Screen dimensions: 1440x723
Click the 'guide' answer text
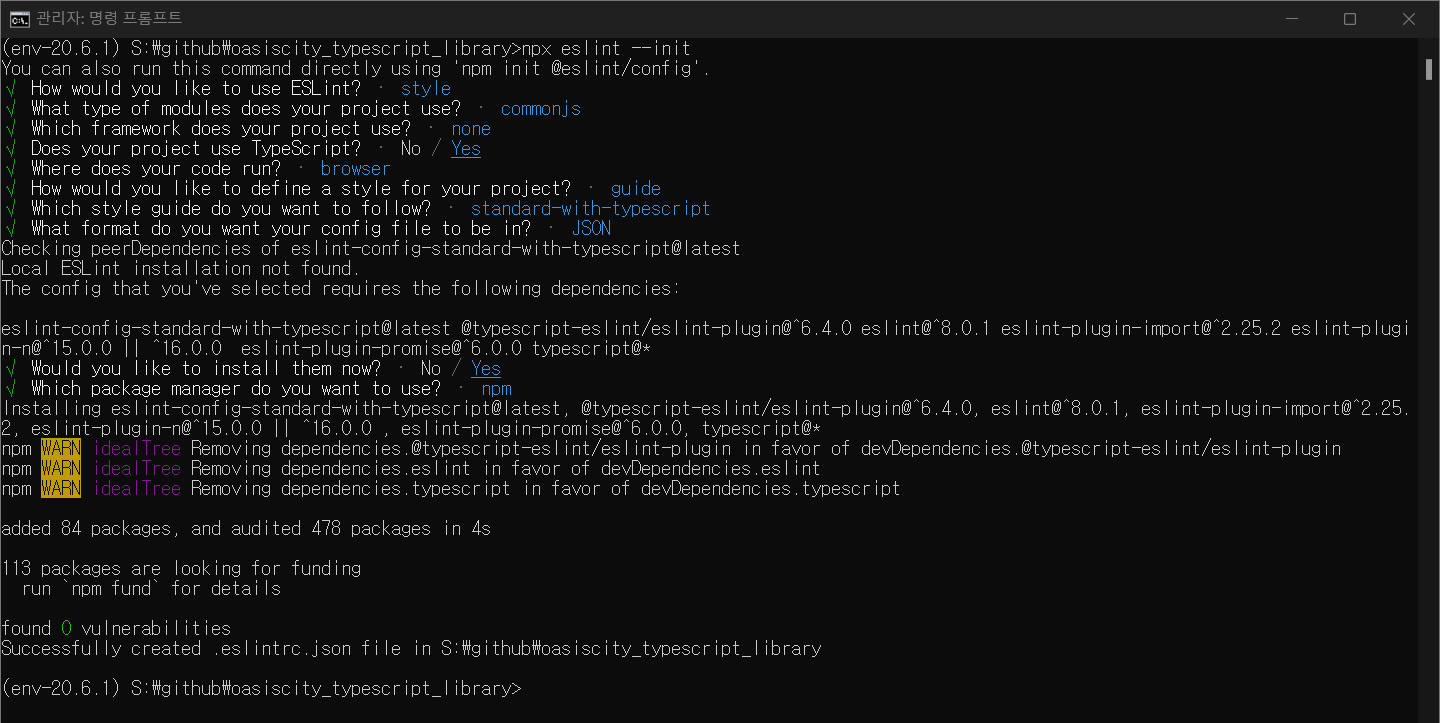(x=636, y=188)
